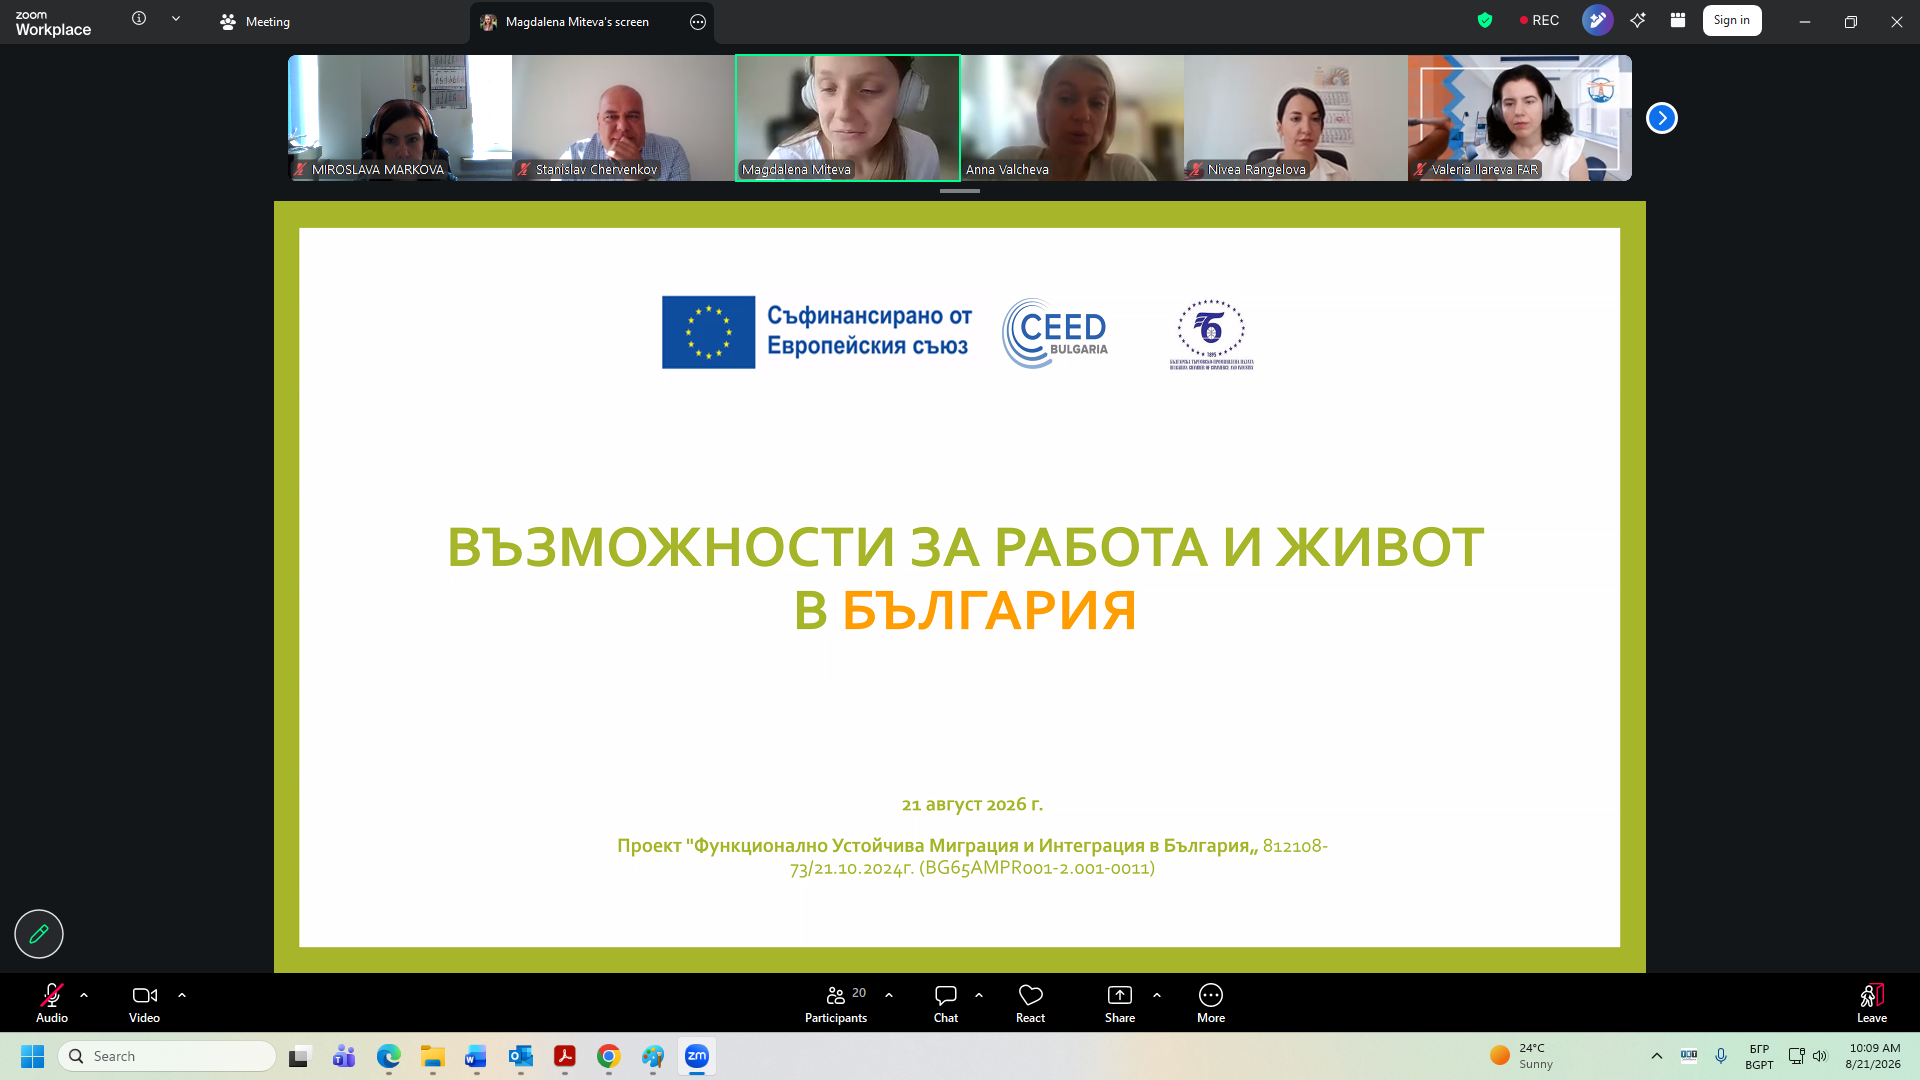Click the REC recording indicator

pos(1539,20)
